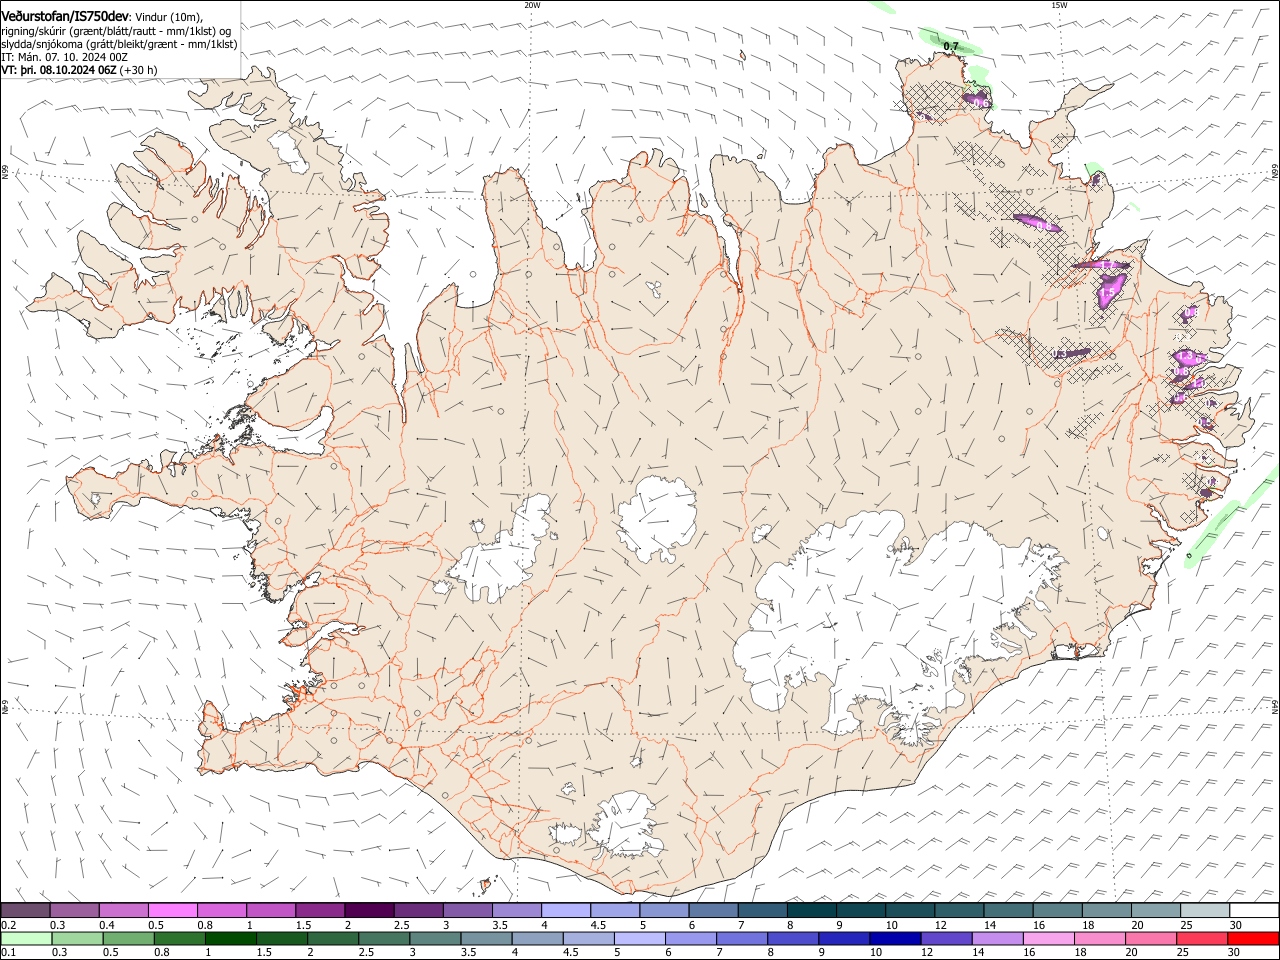
Task: Pick the top-row bright pink swatch between 0.5 and 0.8
Action: click(x=172, y=910)
